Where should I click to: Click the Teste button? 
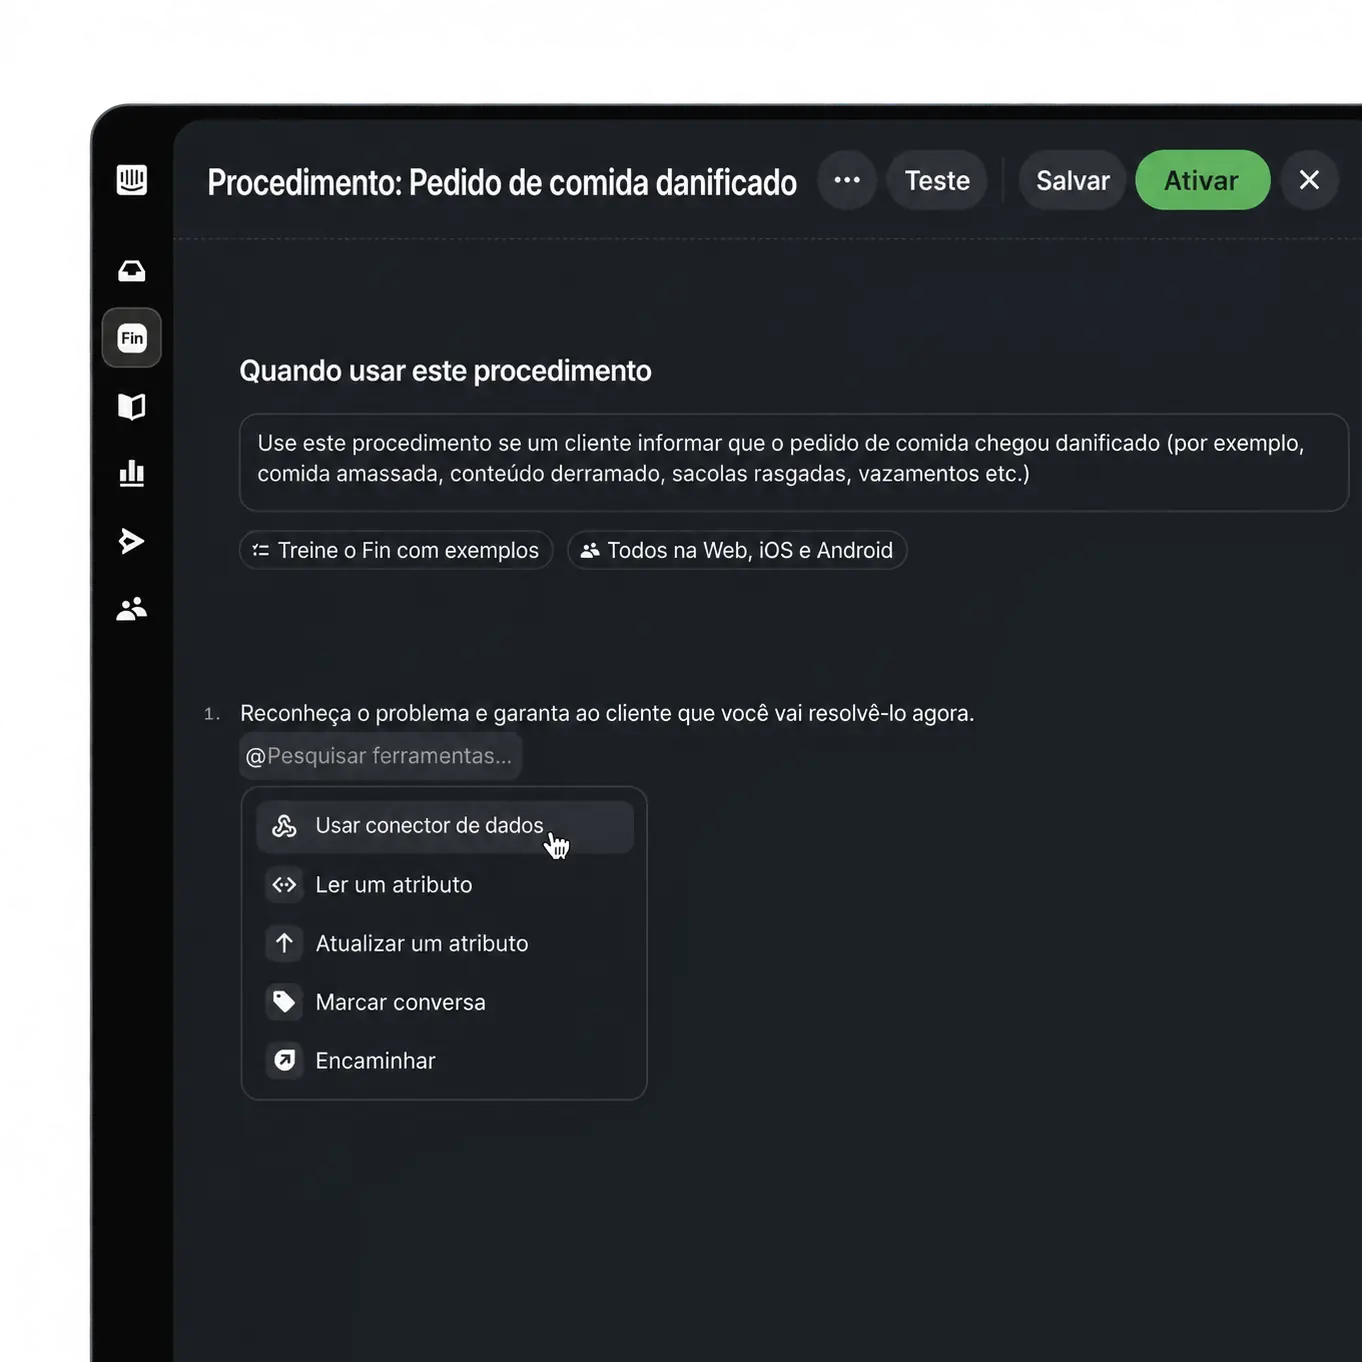[937, 180]
